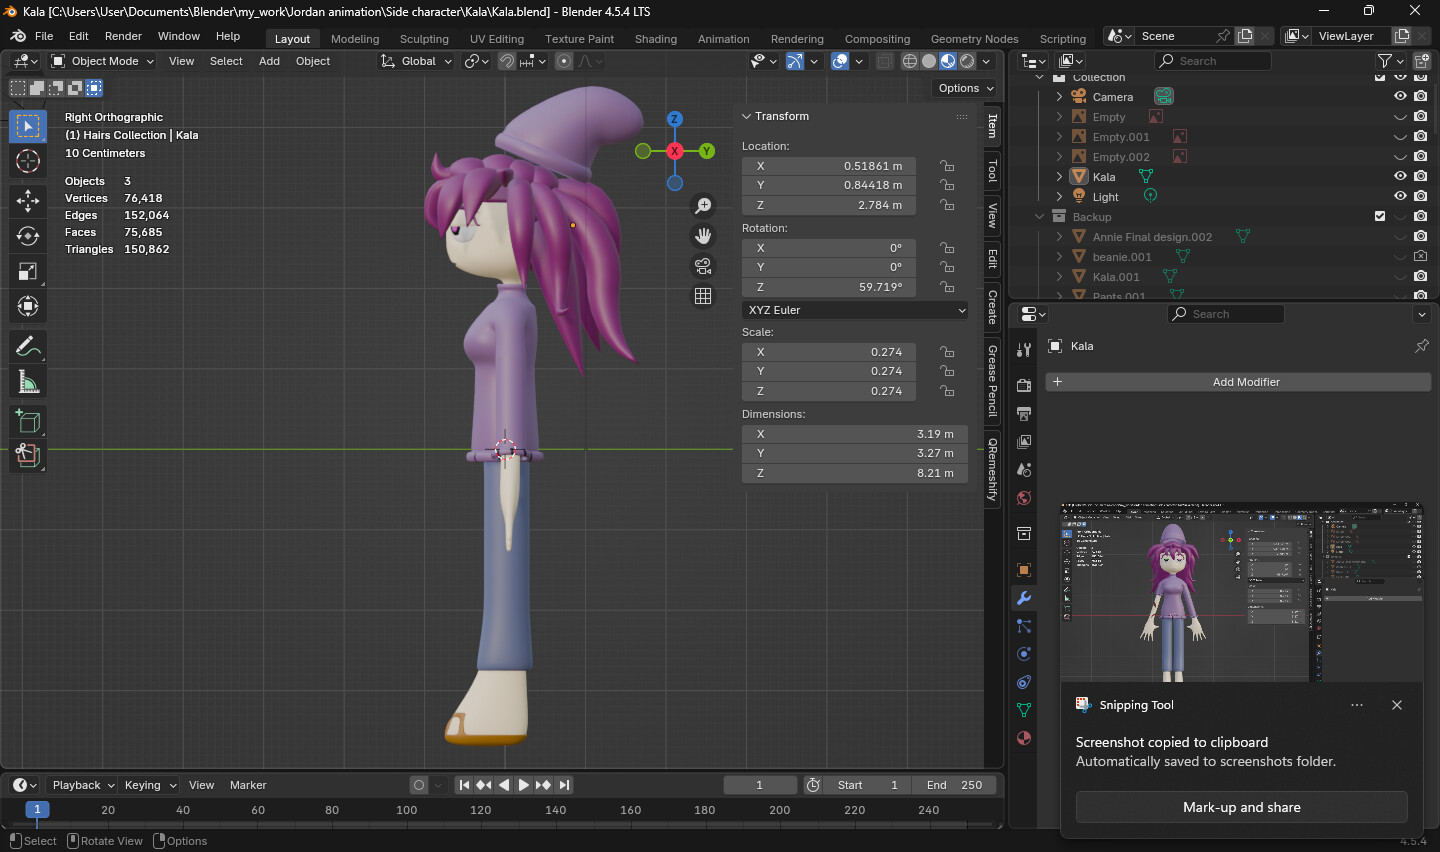
Task: Toggle lock on Rotation Z
Action: [x=946, y=287]
